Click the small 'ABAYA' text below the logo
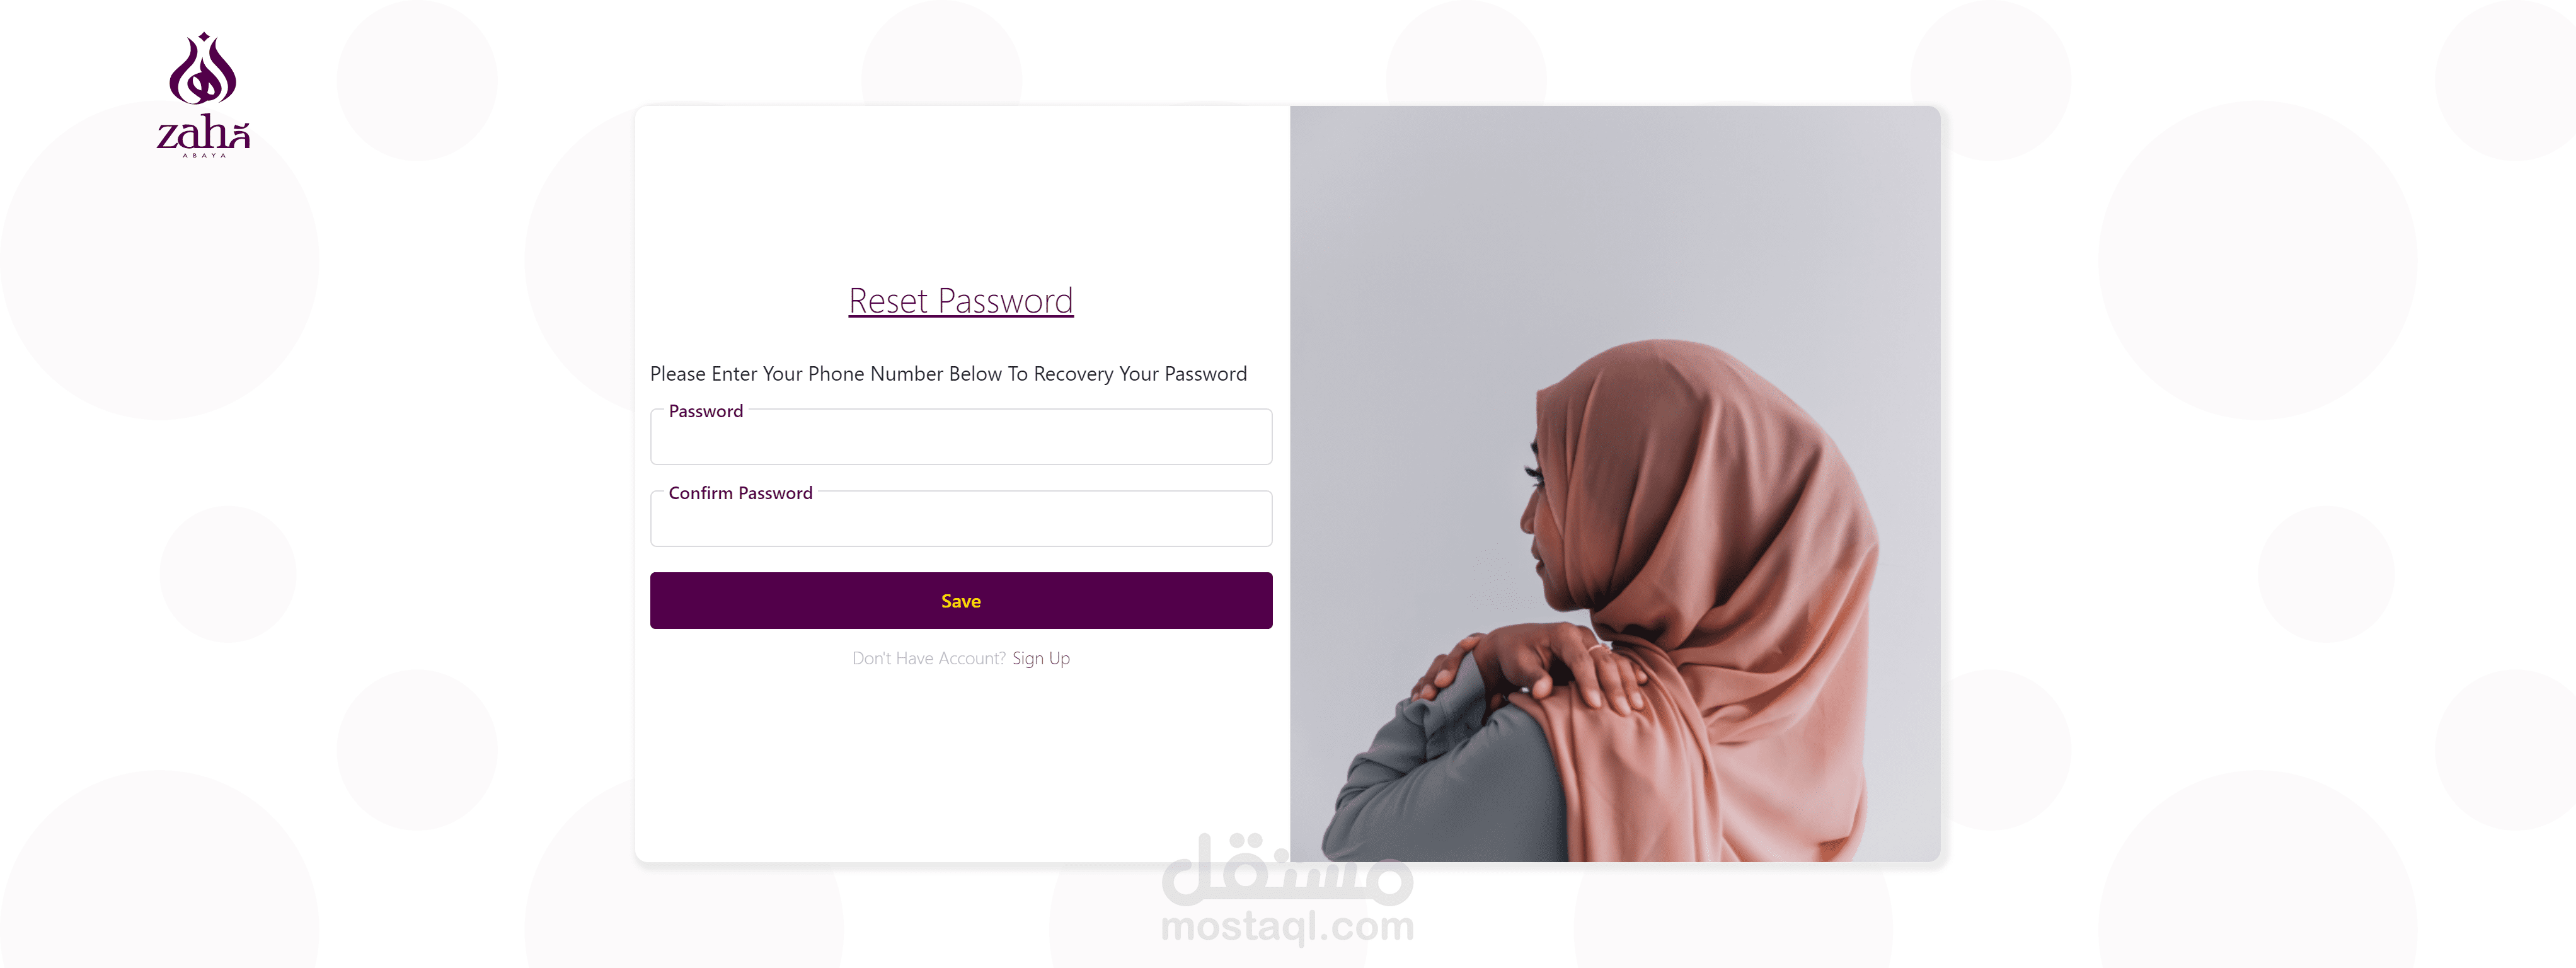Image resolution: width=2576 pixels, height=968 pixels. click(x=204, y=155)
